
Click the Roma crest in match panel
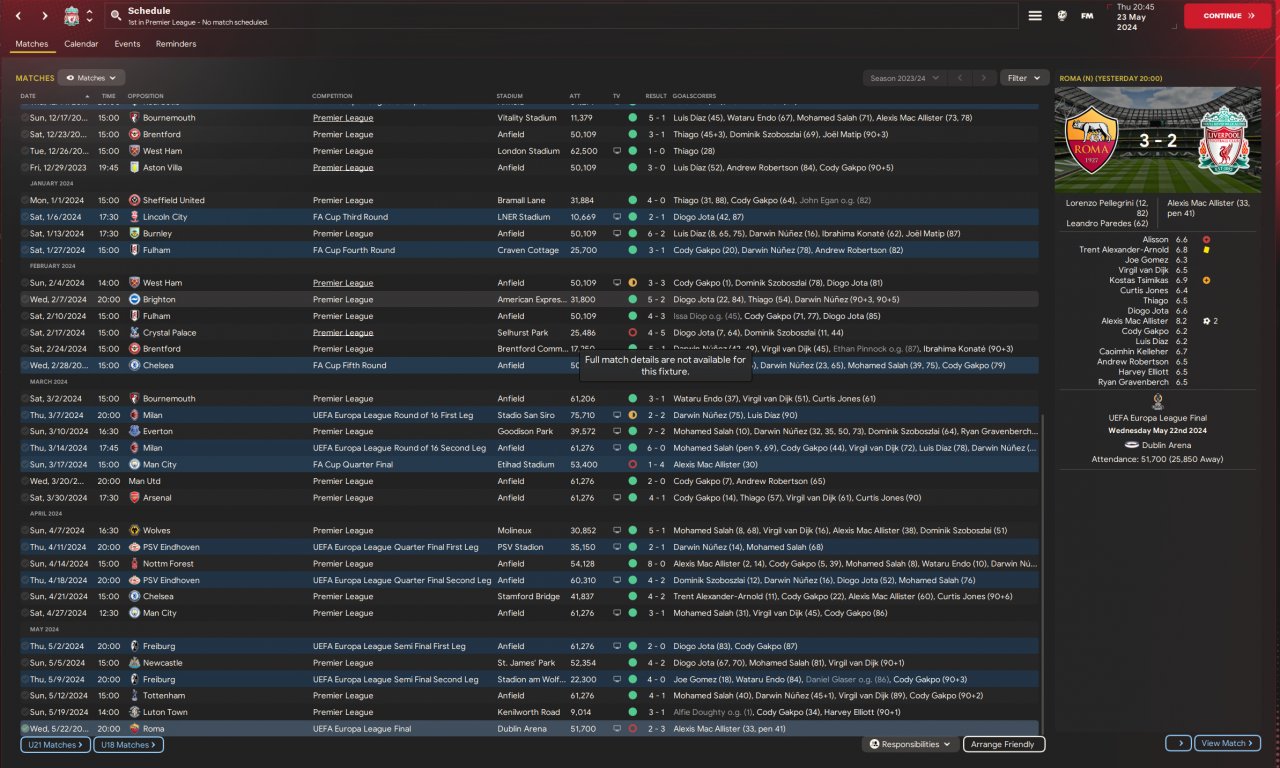pyautogui.click(x=1092, y=140)
